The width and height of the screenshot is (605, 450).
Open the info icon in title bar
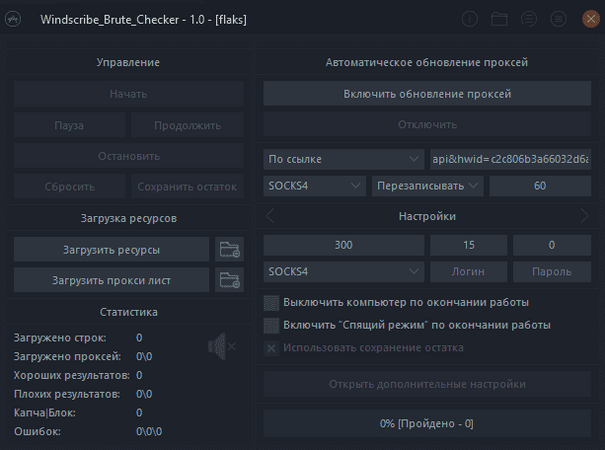pos(470,19)
